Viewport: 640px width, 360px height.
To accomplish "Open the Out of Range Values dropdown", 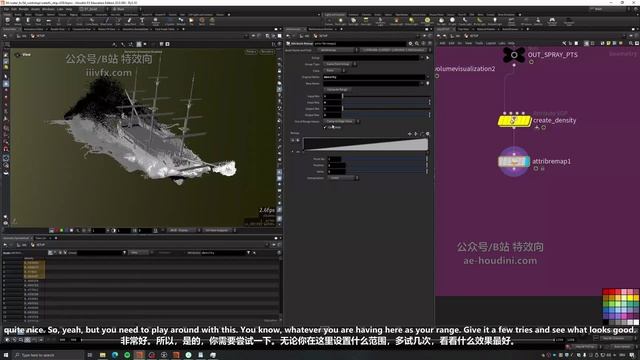I will [x=342, y=121].
